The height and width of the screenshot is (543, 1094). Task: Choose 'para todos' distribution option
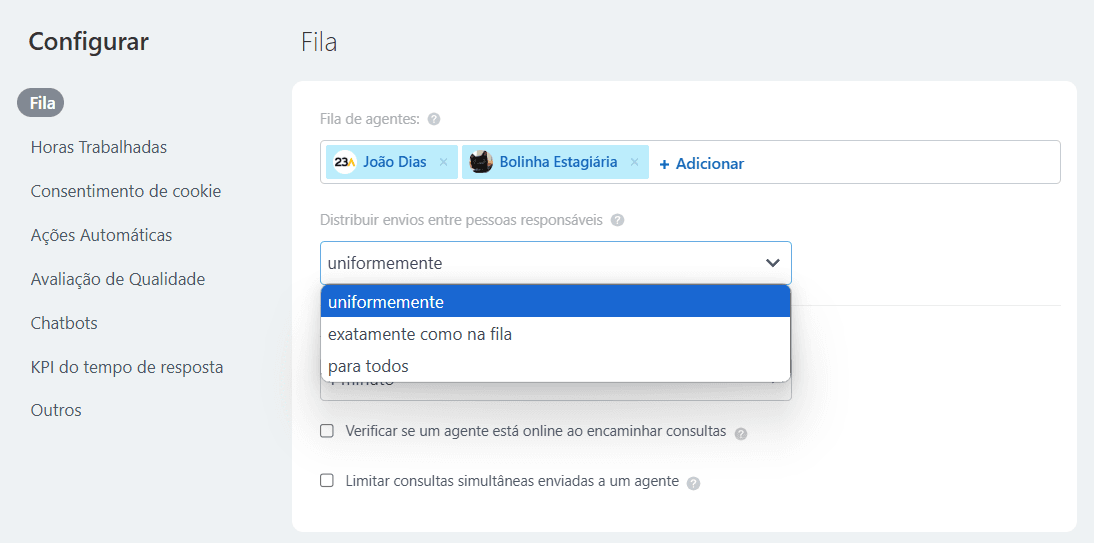click(368, 366)
